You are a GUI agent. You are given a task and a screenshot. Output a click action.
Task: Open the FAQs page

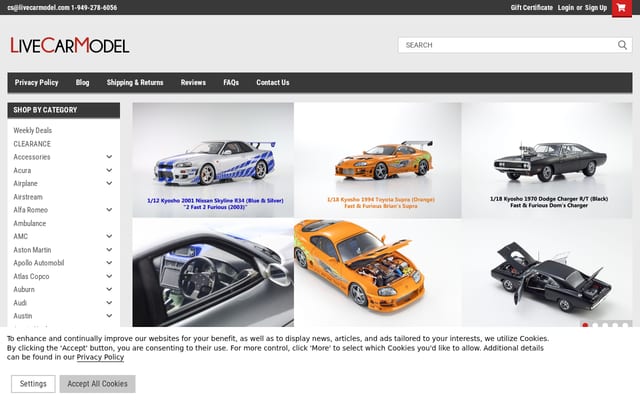(x=231, y=82)
